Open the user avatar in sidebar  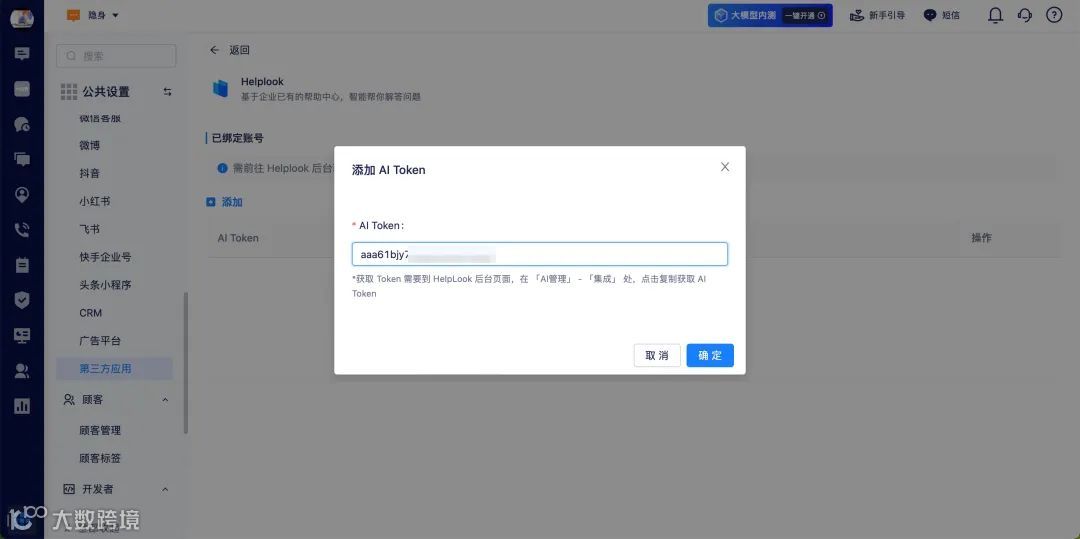(22, 19)
